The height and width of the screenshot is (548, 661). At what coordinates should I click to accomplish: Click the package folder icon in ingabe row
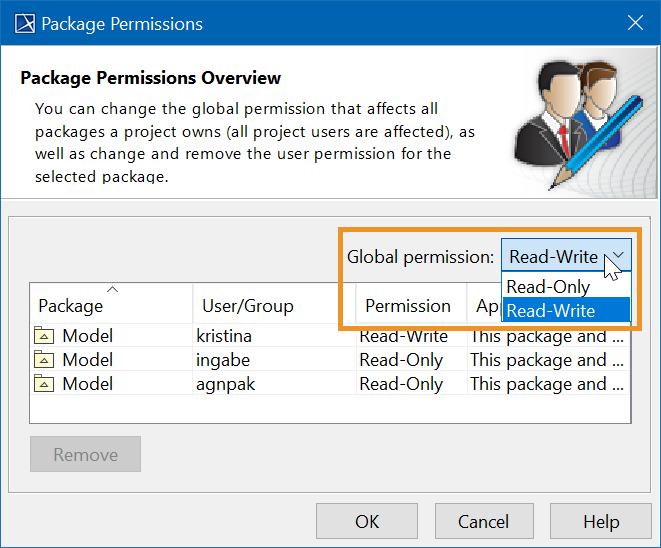click(45, 359)
